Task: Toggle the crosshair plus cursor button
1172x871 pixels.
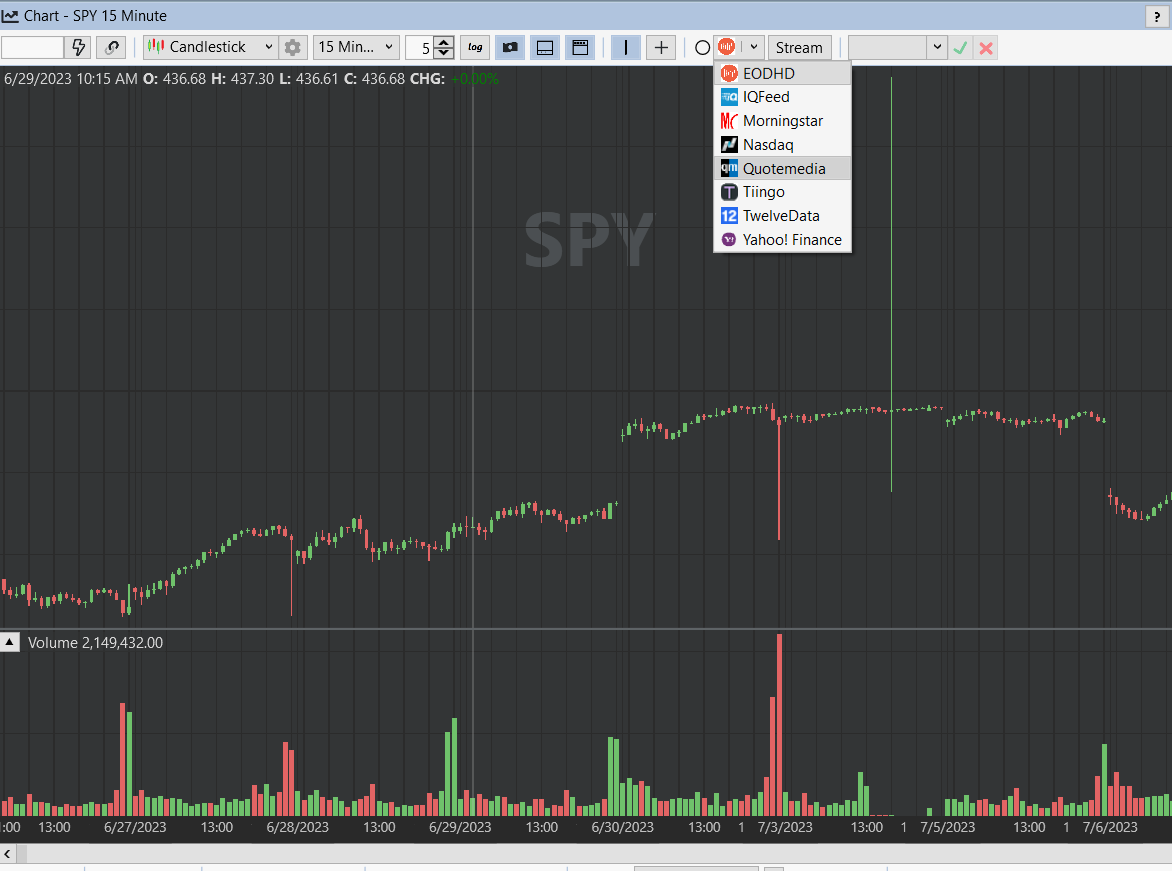Action: point(661,48)
